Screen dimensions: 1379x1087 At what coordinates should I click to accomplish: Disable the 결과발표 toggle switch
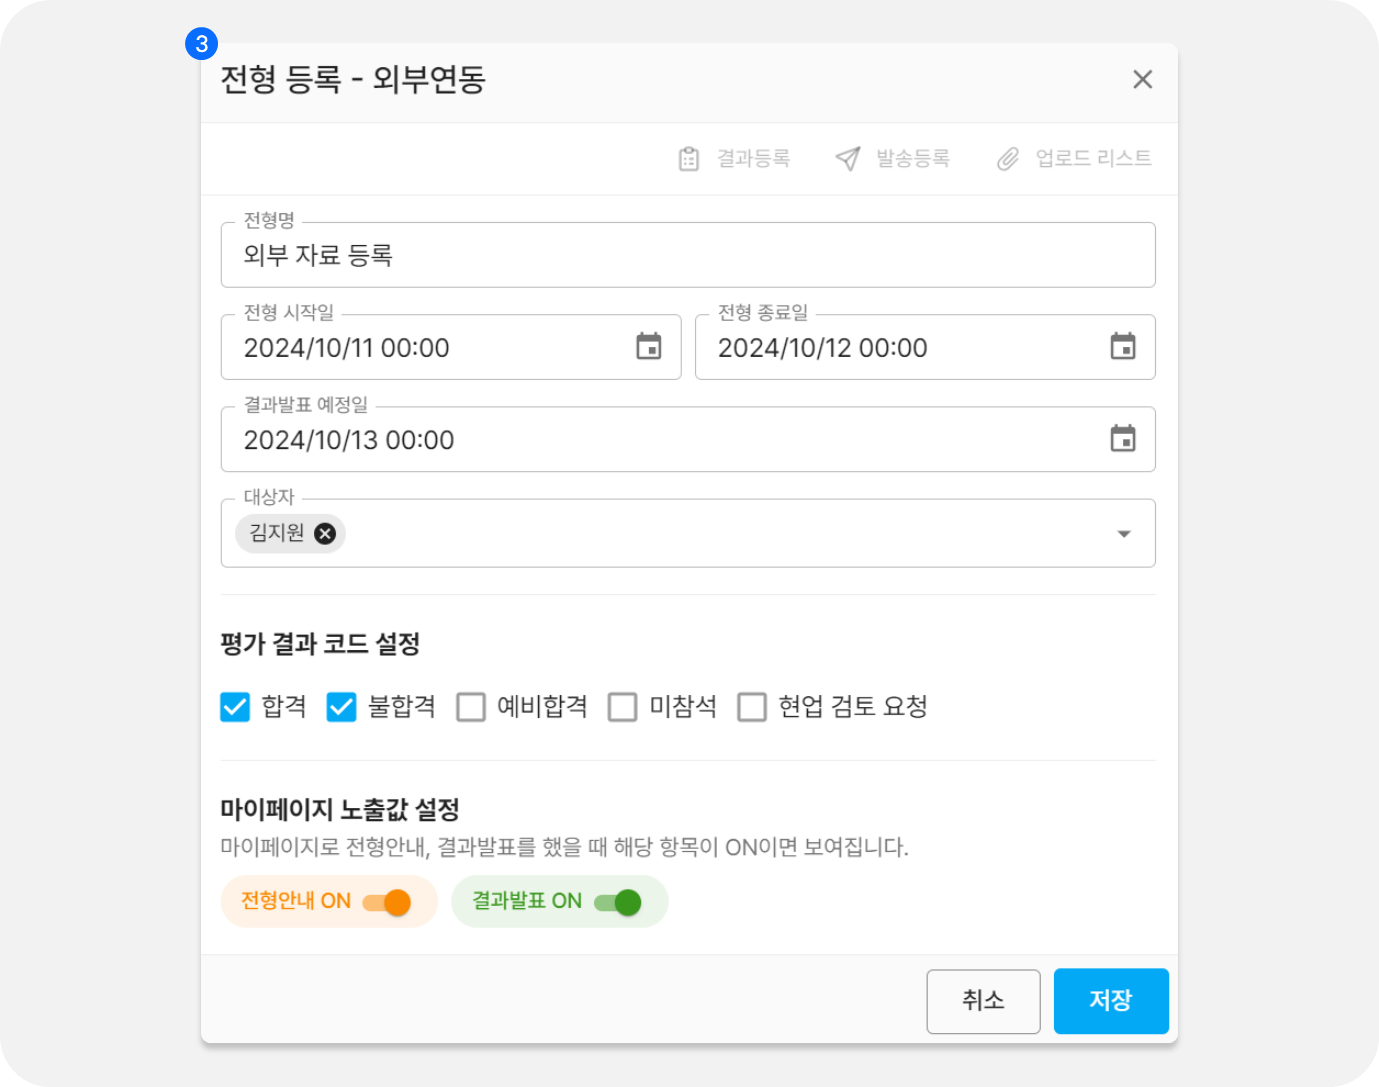click(x=618, y=903)
